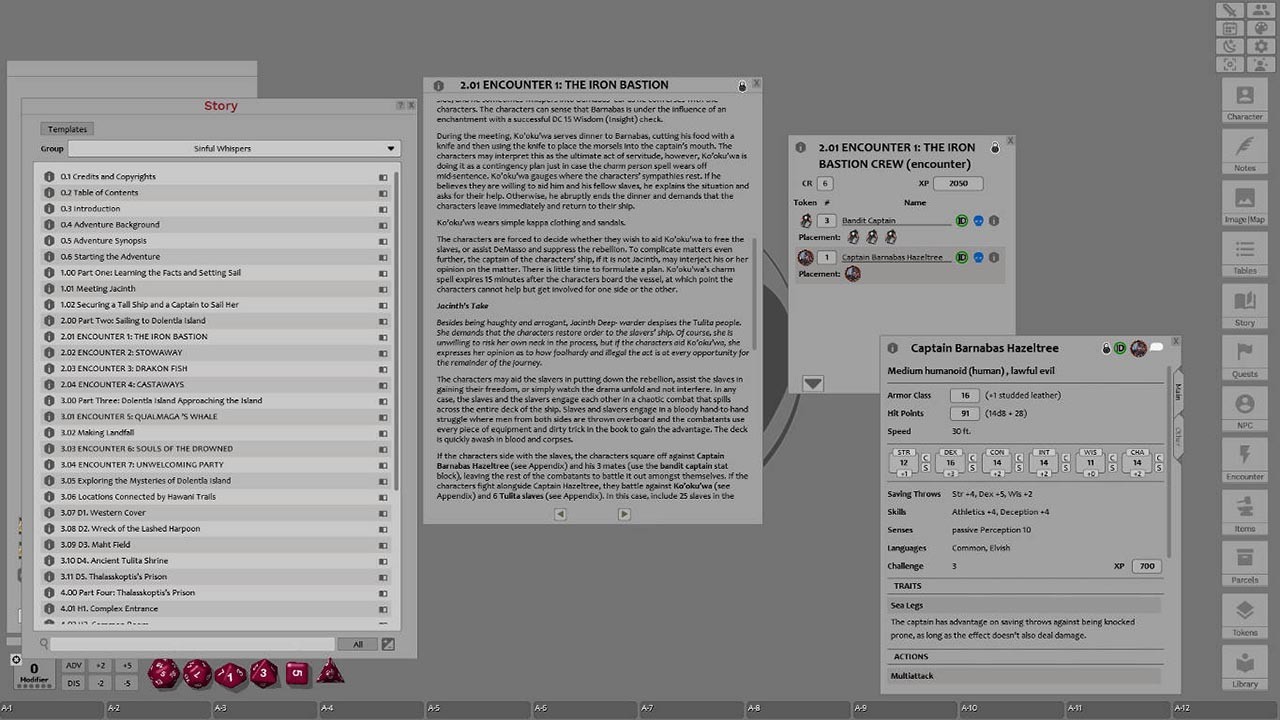Open the Story panel from the sidebar
Screen dimensions: 1280x720
1243,305
